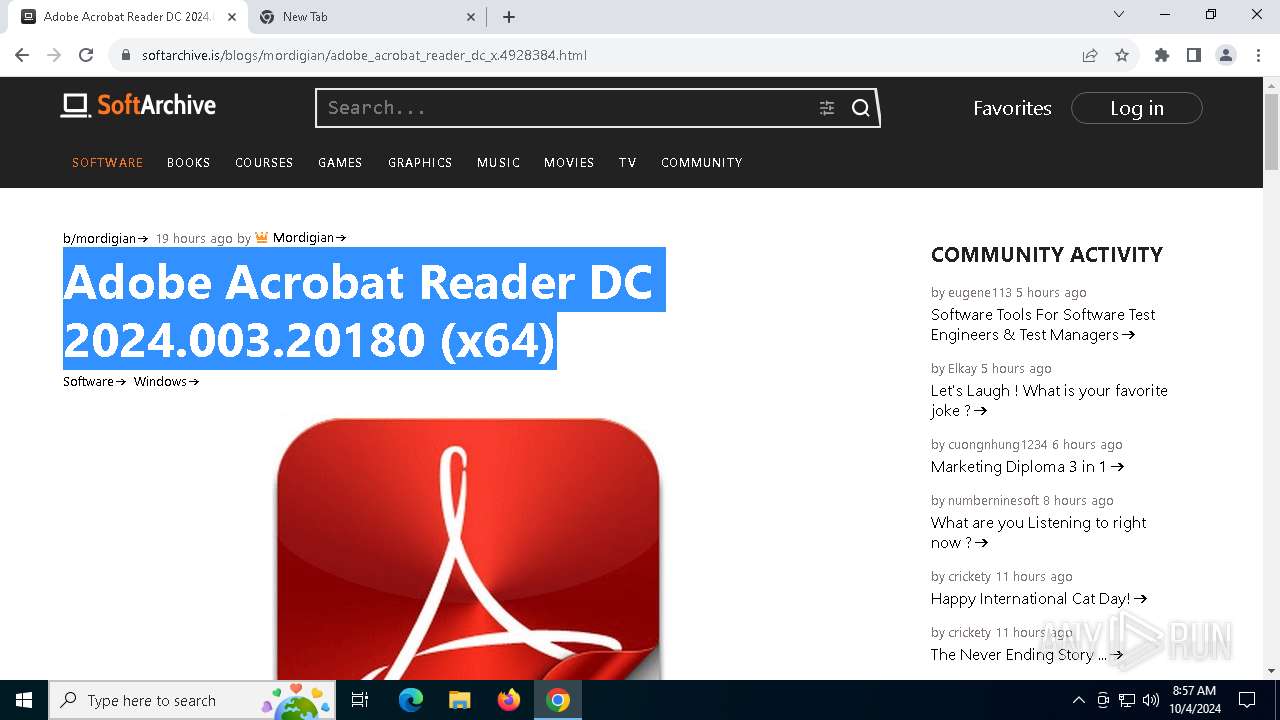The height and width of the screenshot is (720, 1280).
Task: Launch Microsoft Edge from taskbar
Action: point(411,700)
